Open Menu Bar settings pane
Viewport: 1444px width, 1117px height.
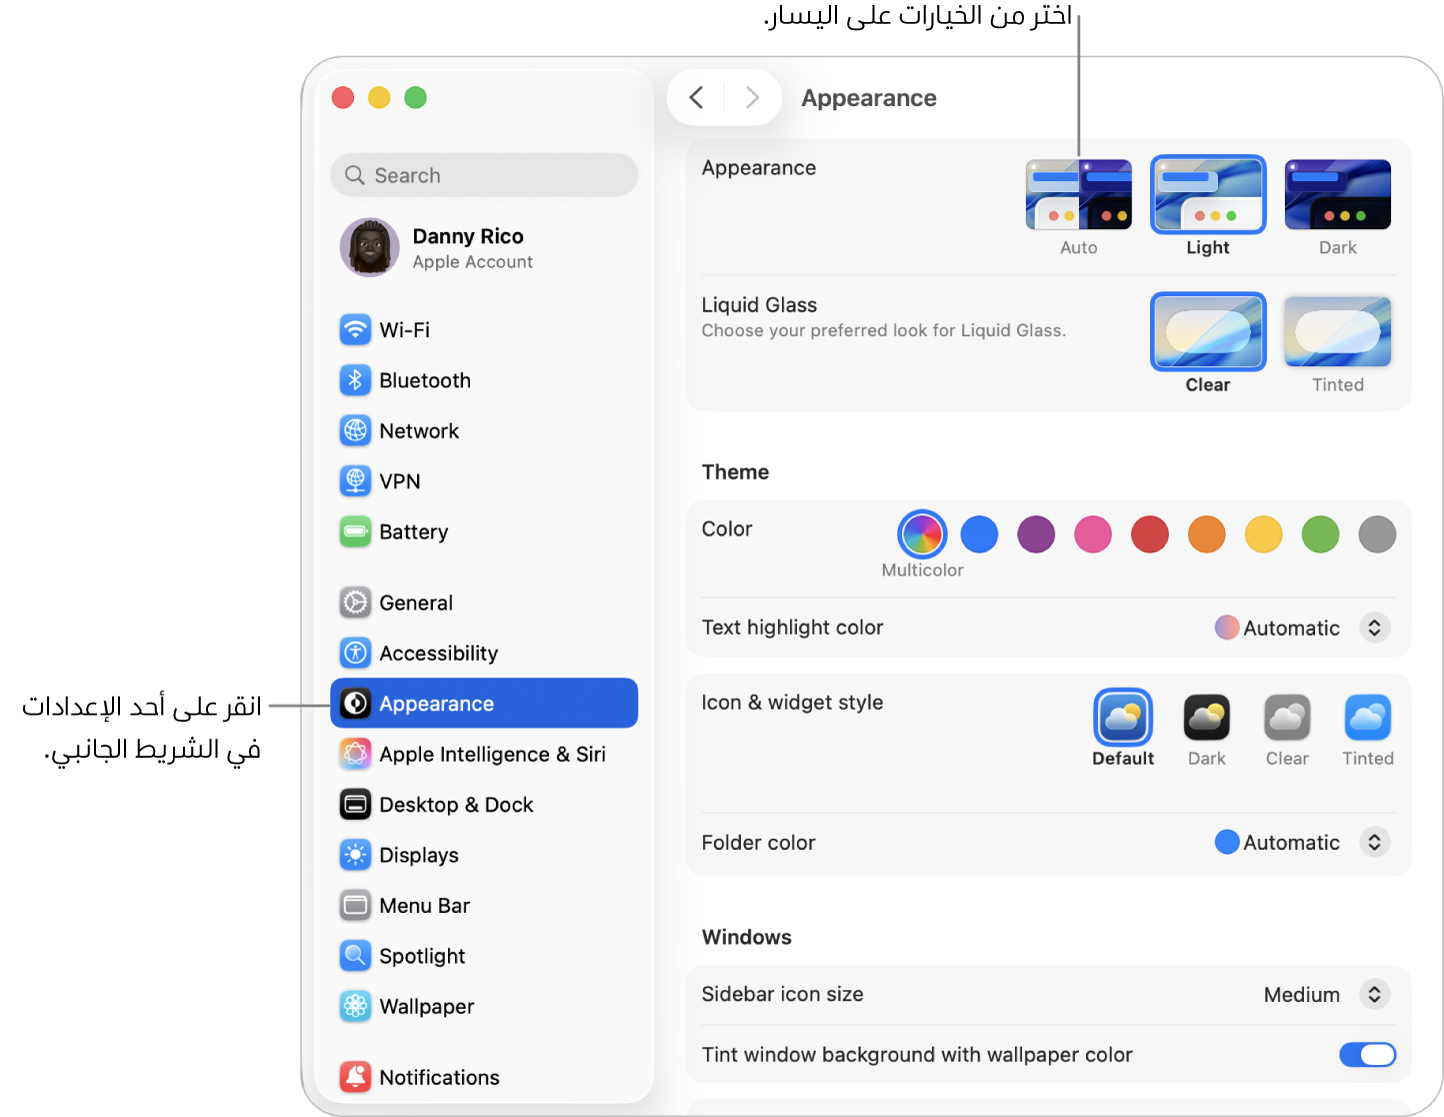point(484,905)
